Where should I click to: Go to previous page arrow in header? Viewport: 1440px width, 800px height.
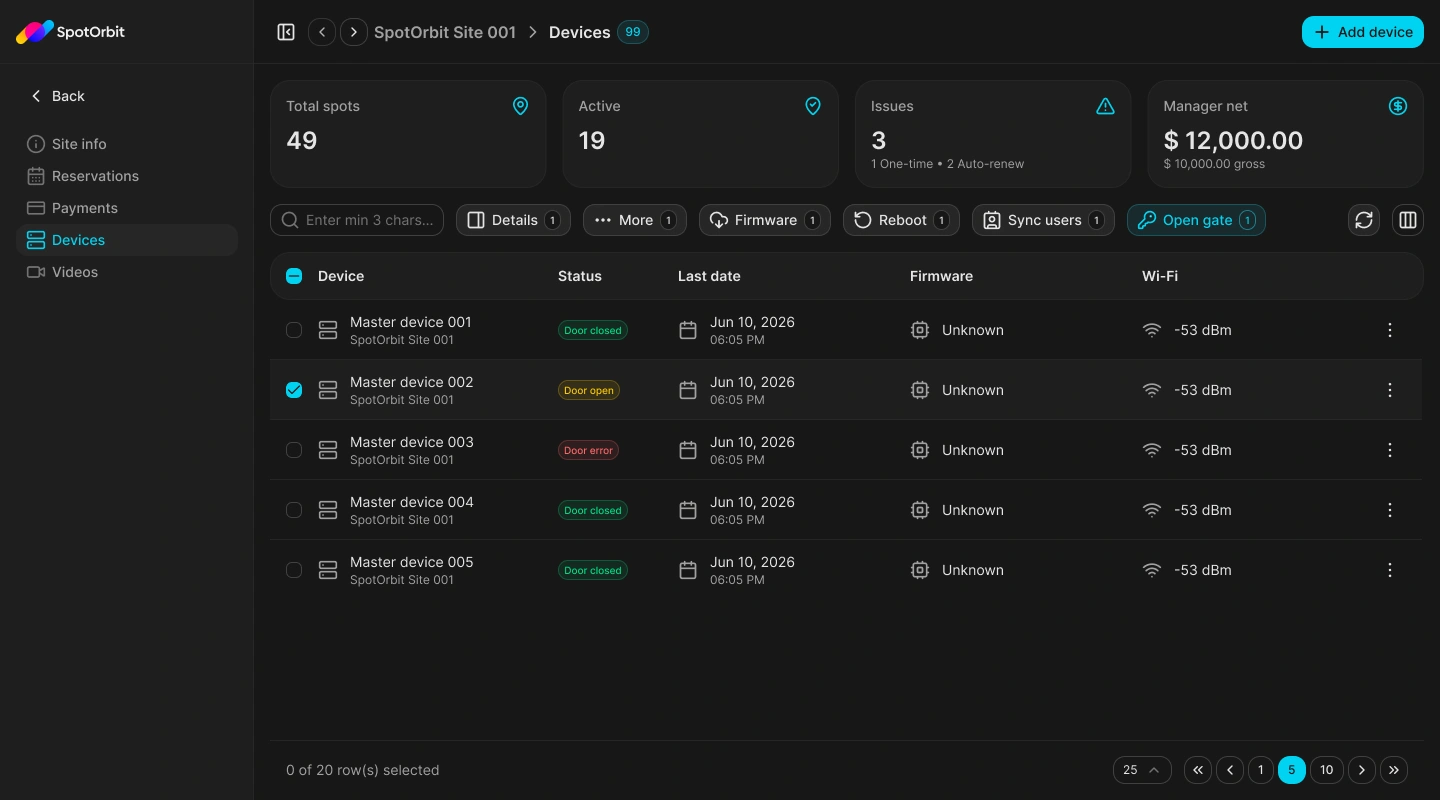[322, 32]
